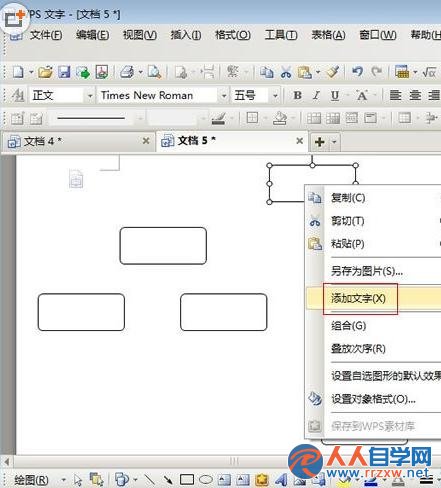Switch to the 文档 5 tab
Viewport: 441px width, 488px height.
[232, 141]
